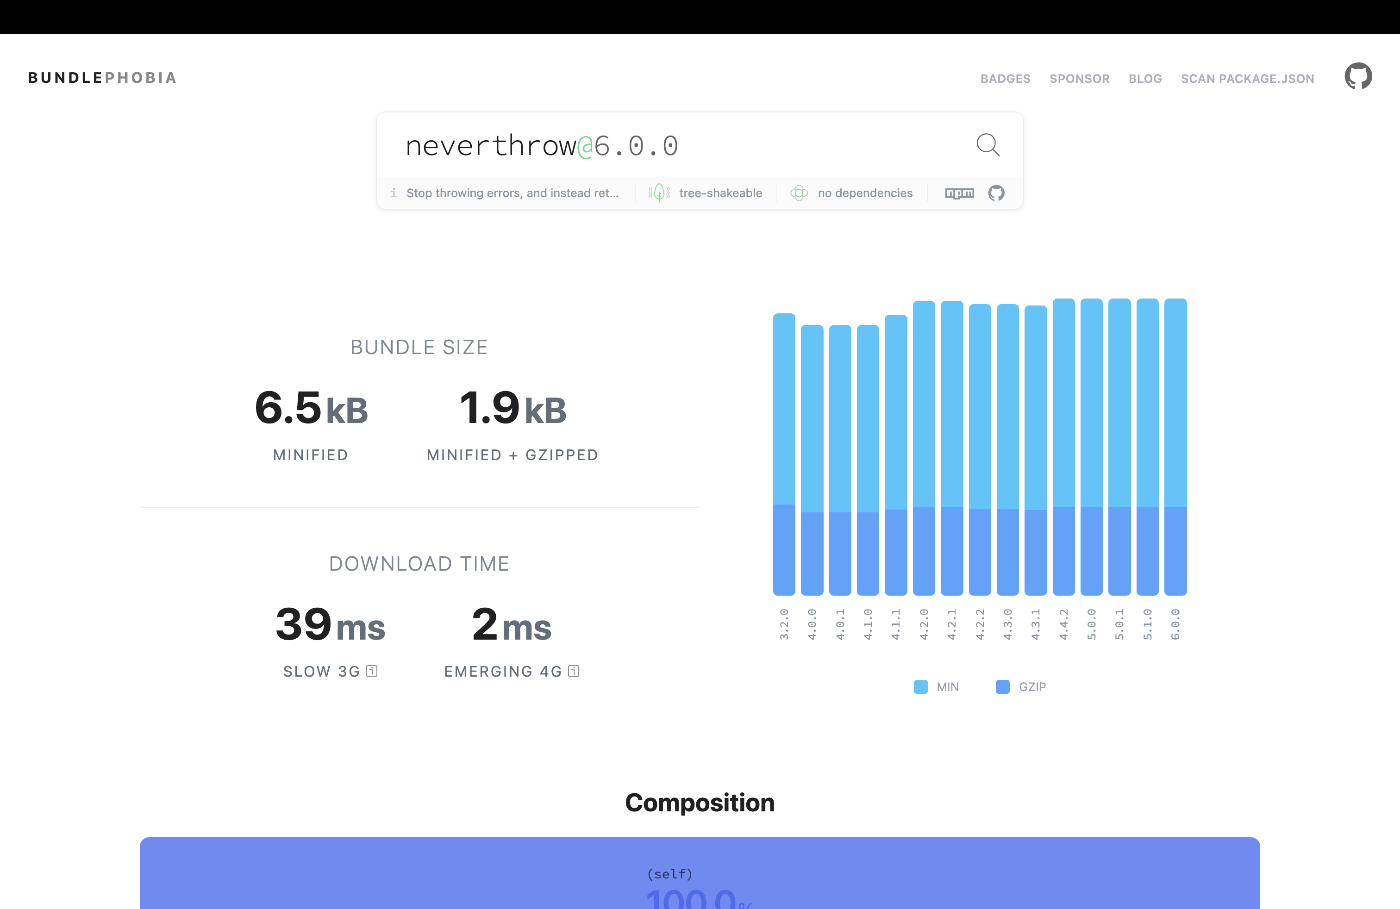Screen dimensions: 1400x909
Task: Select the 4.1.0 version bar
Action: [x=868, y=460]
